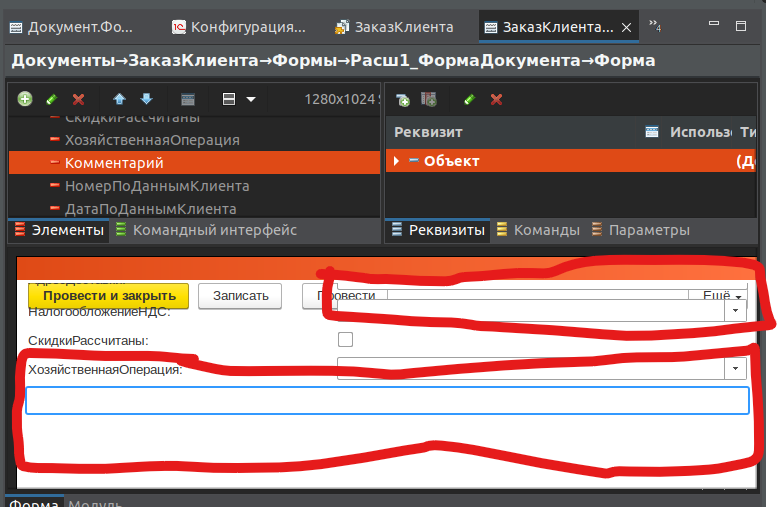Switch to the Команды tab
This screenshot has height=507, width=779.
click(x=538, y=230)
